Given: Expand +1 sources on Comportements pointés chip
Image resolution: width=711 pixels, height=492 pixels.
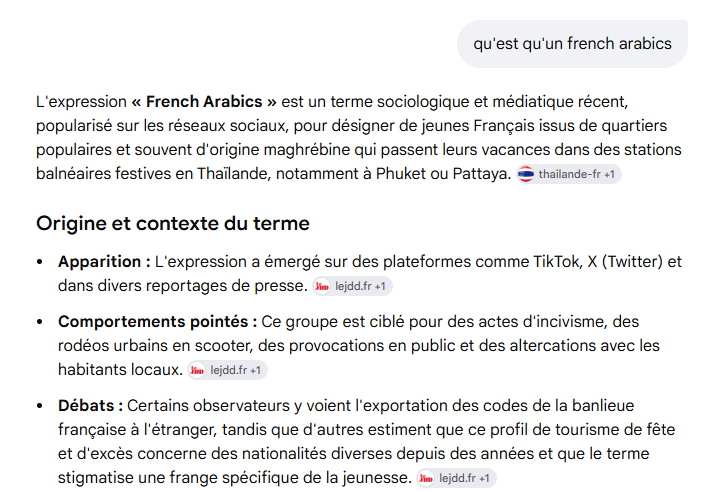Looking at the screenshot, I should [x=255, y=370].
